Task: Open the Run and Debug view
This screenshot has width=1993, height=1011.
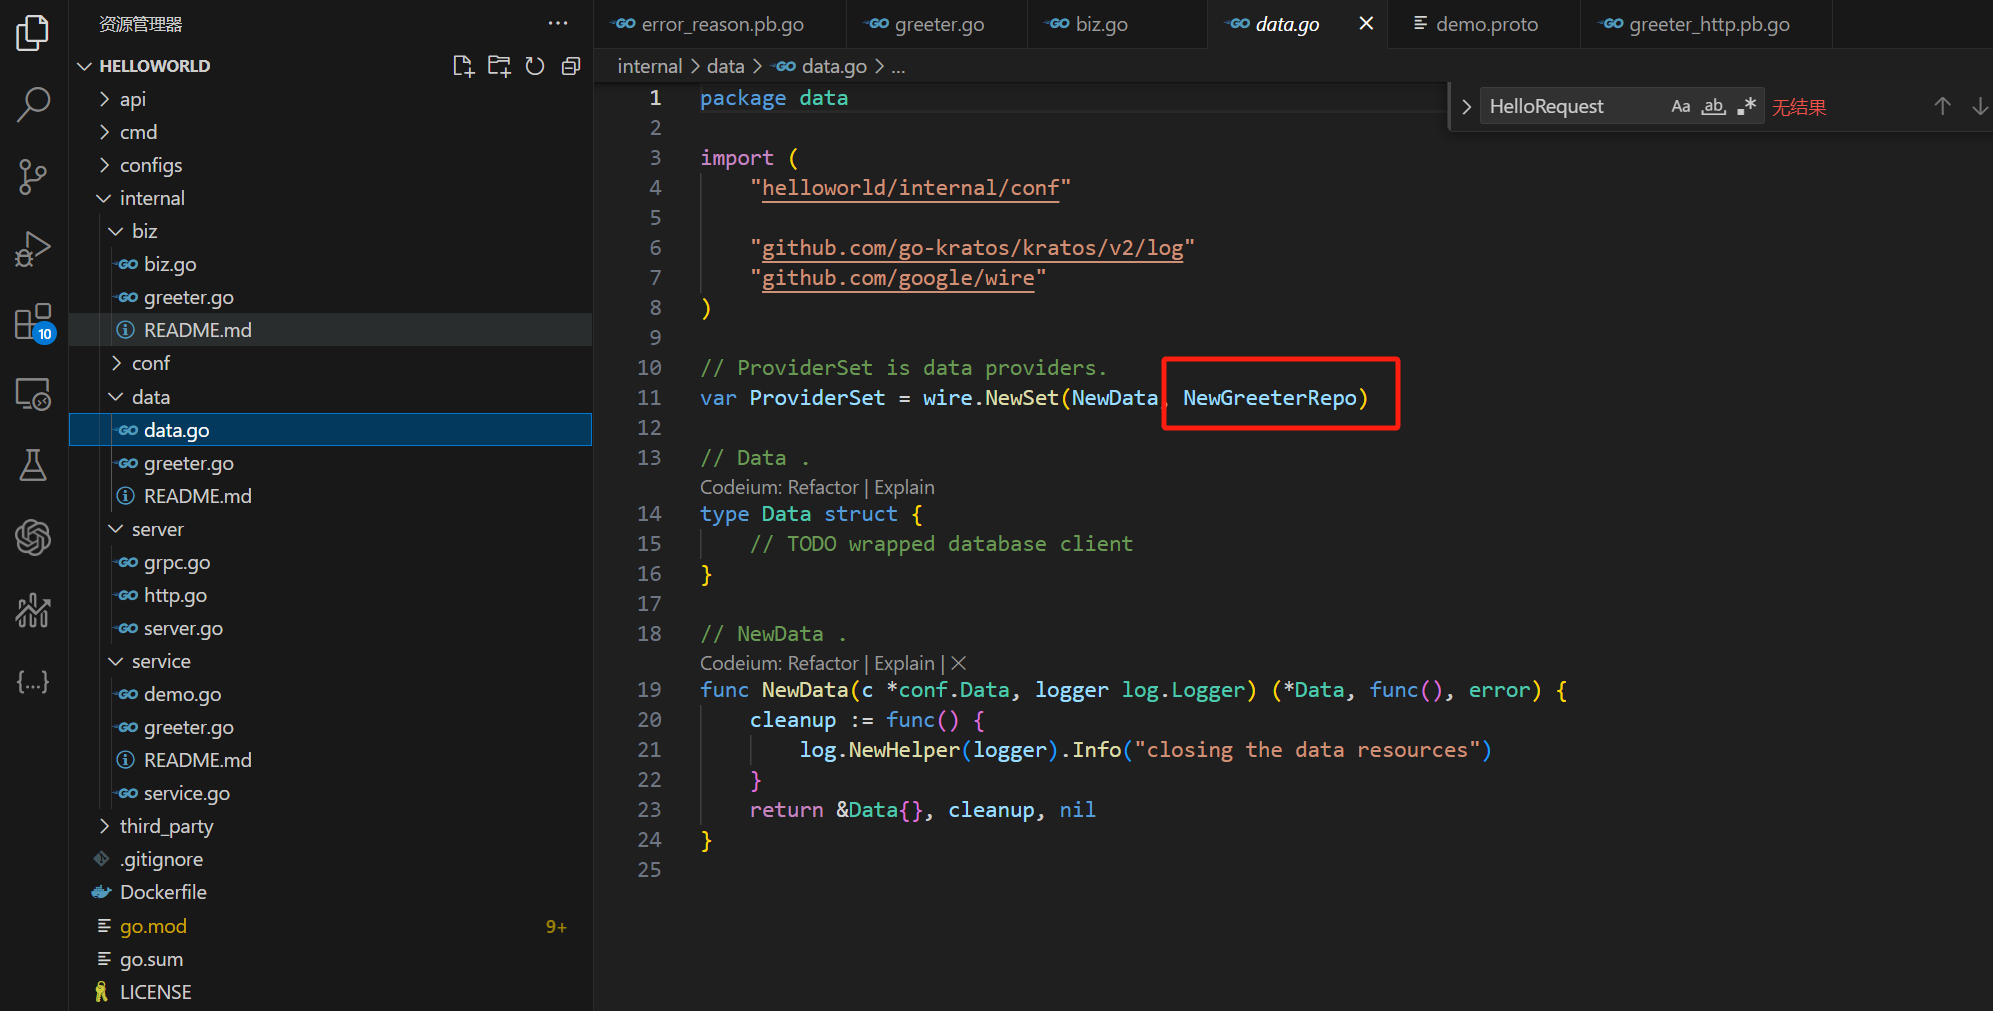Action: pyautogui.click(x=33, y=249)
